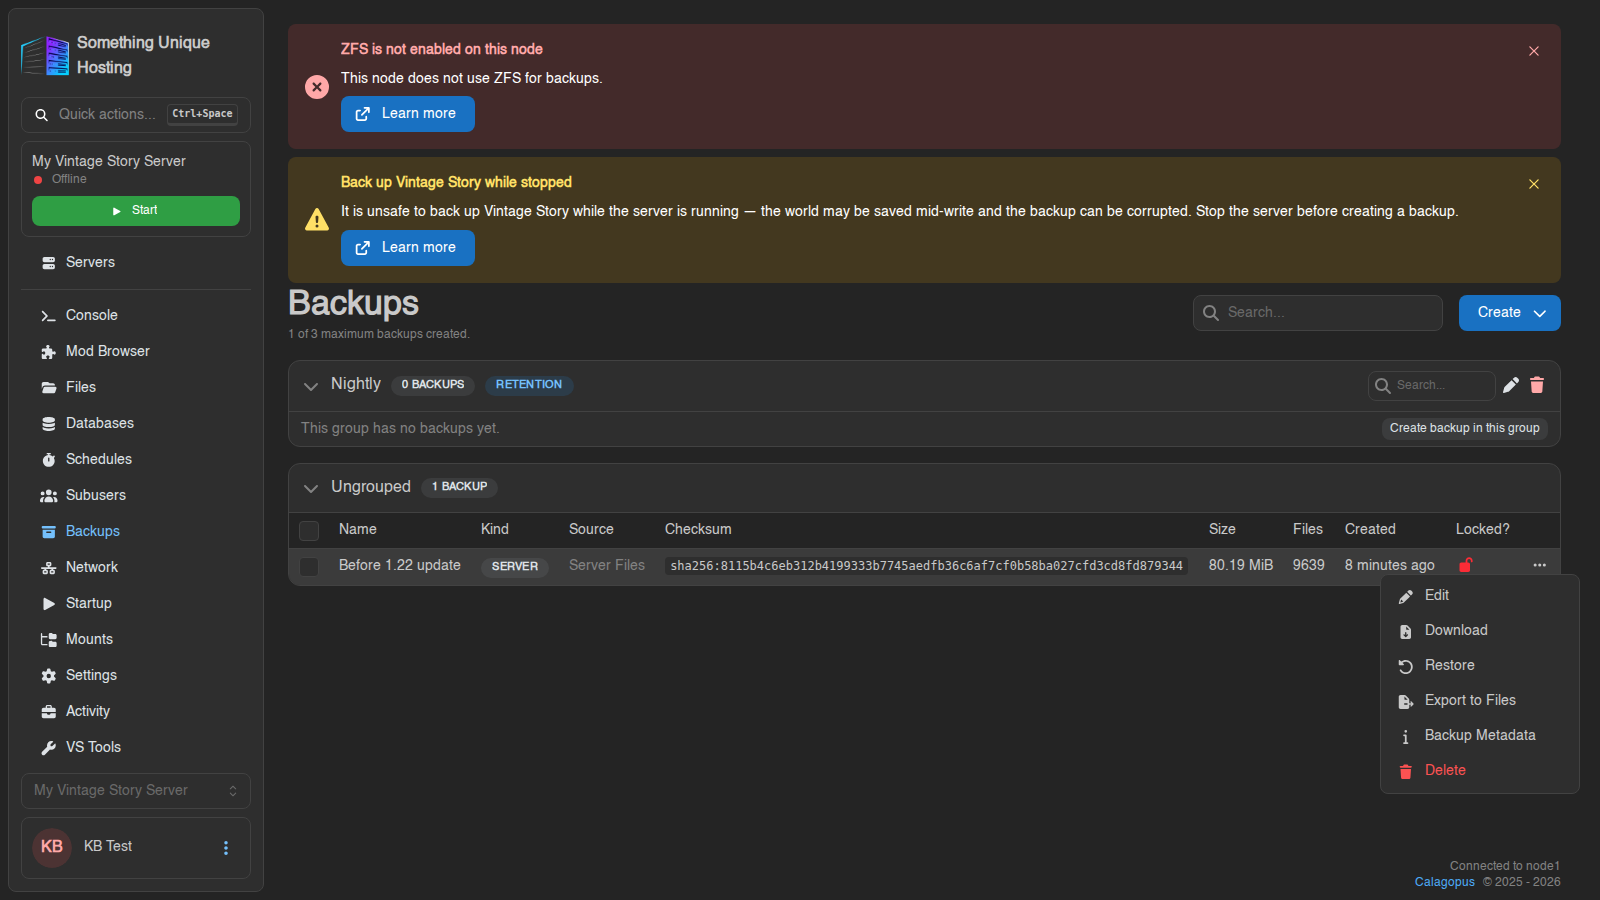Collapse the Ungrouped backup group
1600x900 pixels.
point(311,488)
